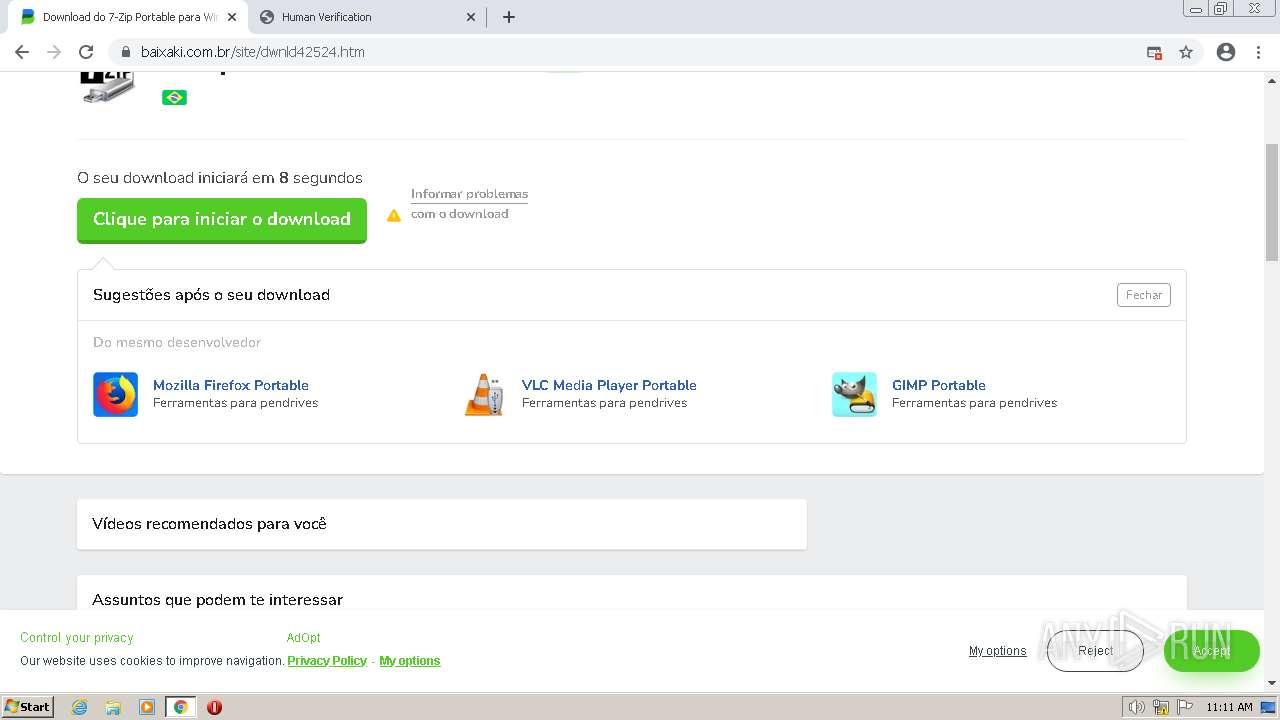View site info via the padlock icon

click(126, 52)
